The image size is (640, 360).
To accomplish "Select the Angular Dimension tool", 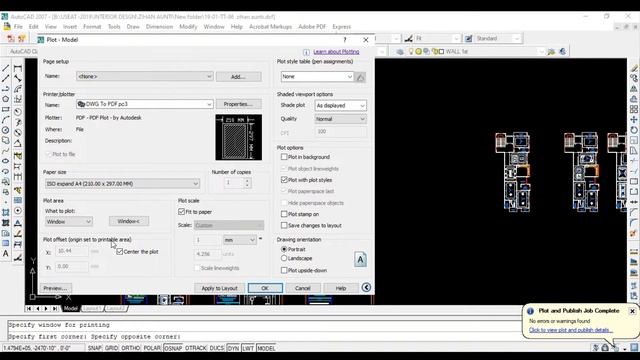I will (x=18, y=143).
